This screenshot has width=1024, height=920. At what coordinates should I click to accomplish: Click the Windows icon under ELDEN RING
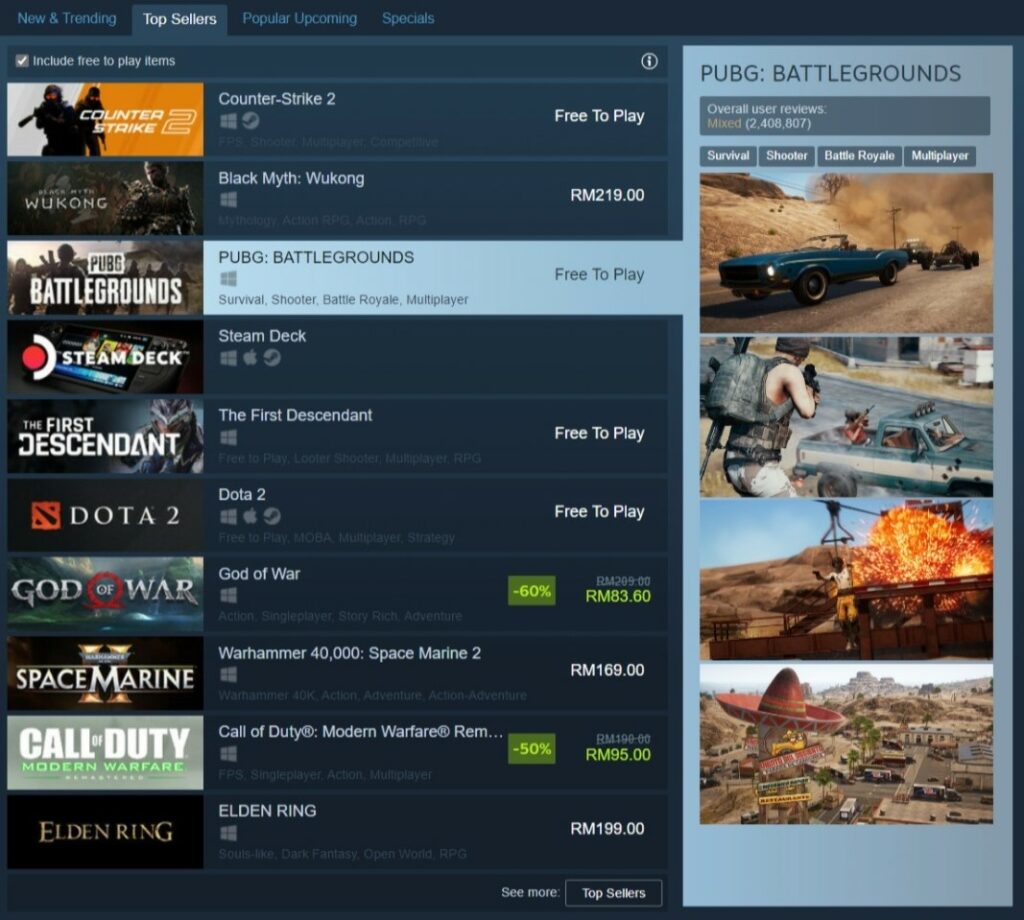click(228, 833)
